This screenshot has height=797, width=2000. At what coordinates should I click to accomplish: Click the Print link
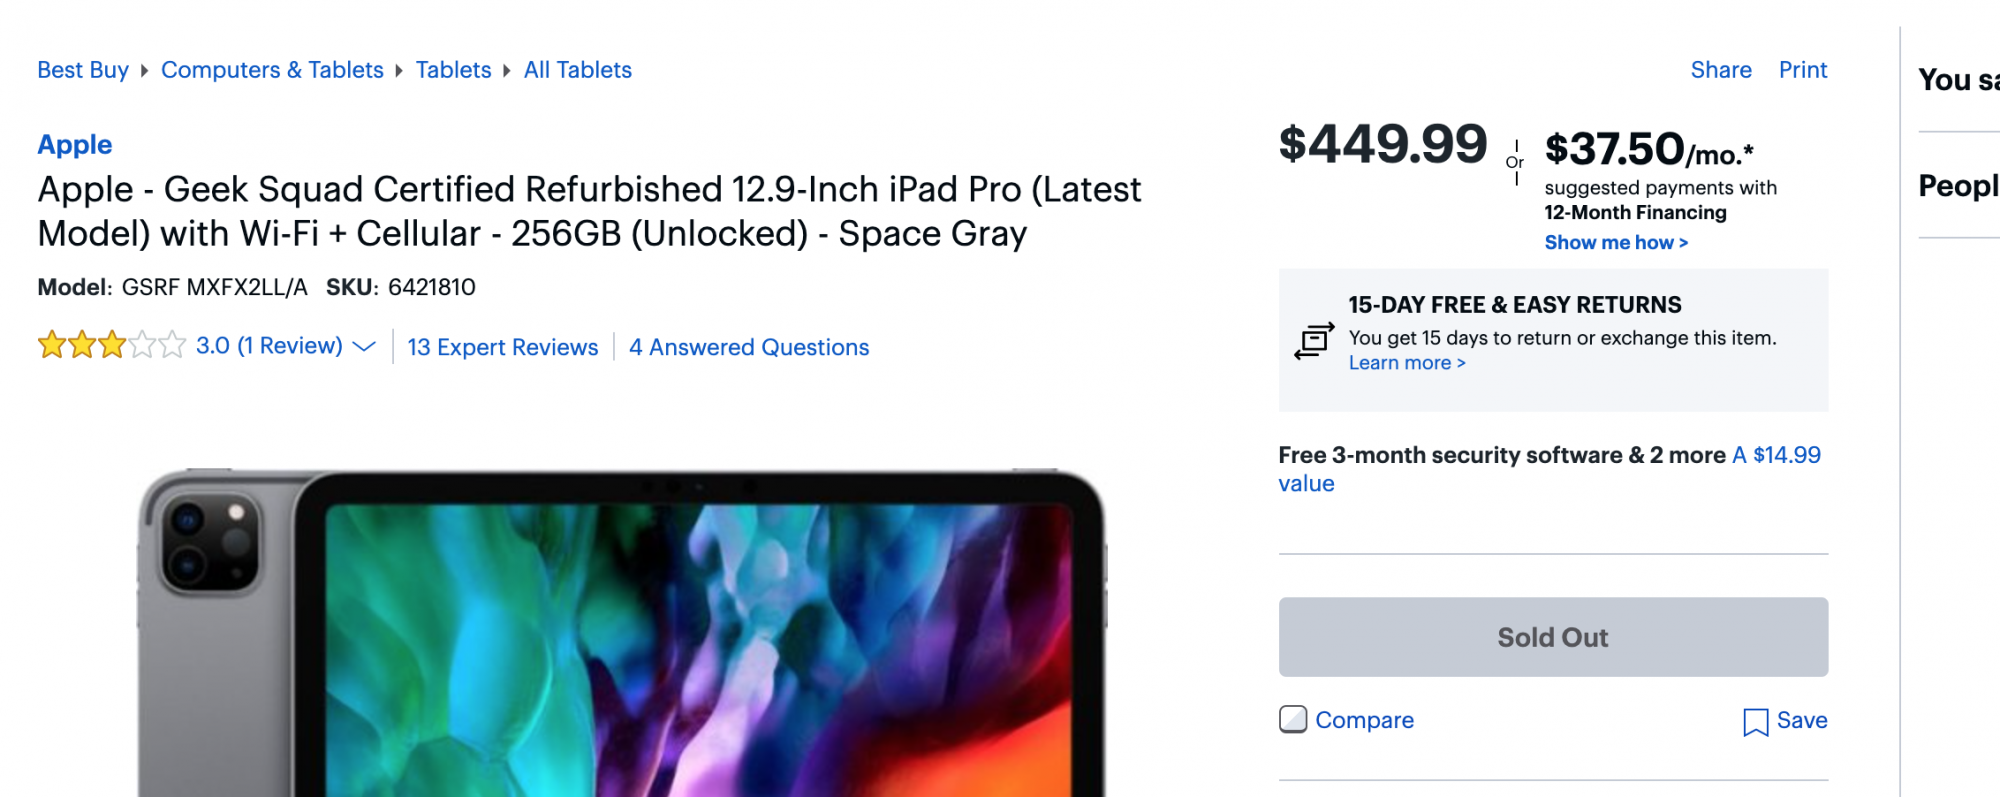pyautogui.click(x=1802, y=70)
